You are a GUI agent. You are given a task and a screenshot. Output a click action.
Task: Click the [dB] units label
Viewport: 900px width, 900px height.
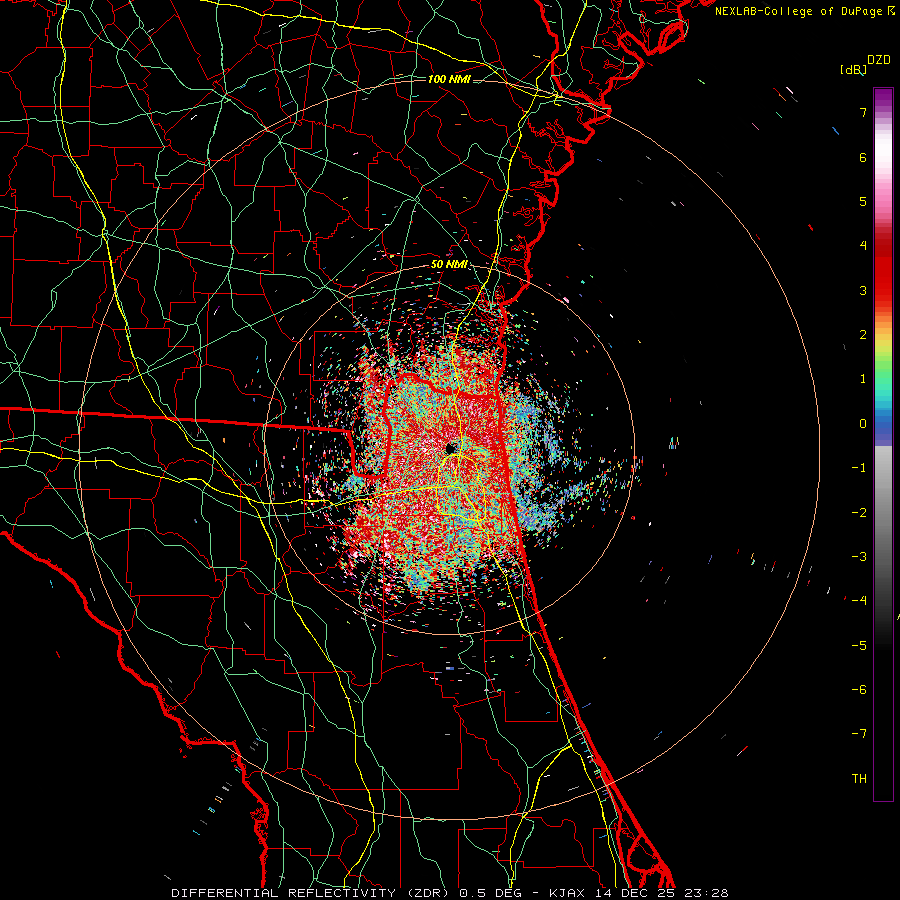pos(854,69)
